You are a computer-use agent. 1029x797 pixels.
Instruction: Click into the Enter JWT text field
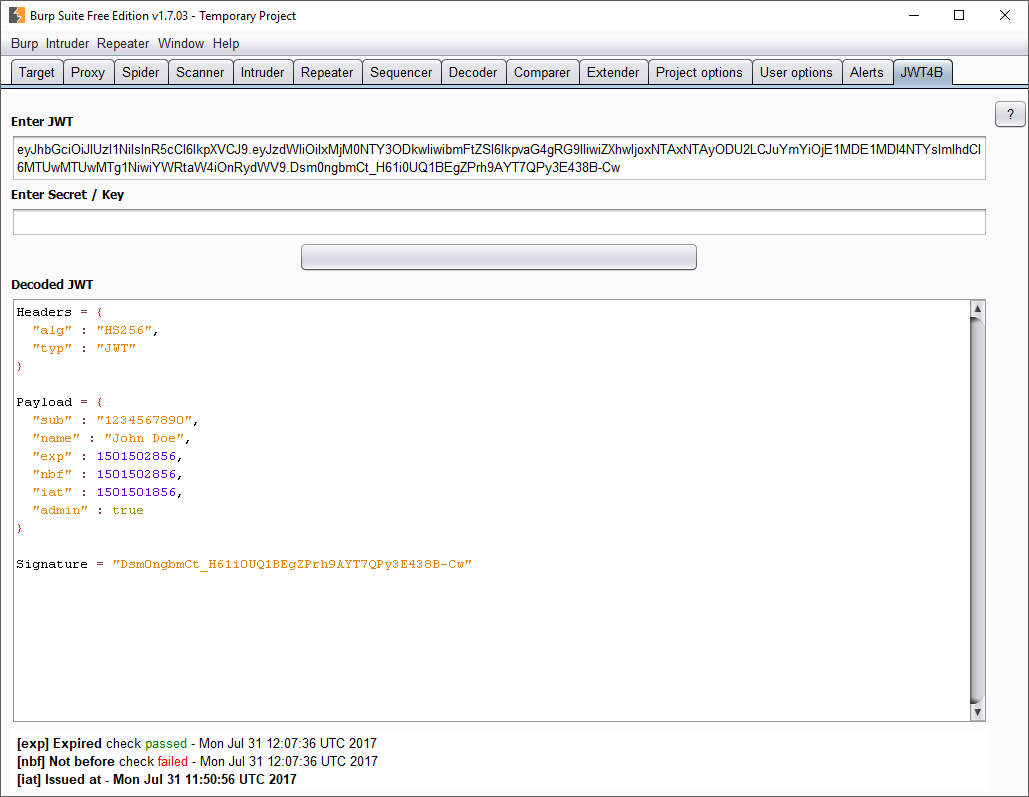pyautogui.click(x=499, y=158)
